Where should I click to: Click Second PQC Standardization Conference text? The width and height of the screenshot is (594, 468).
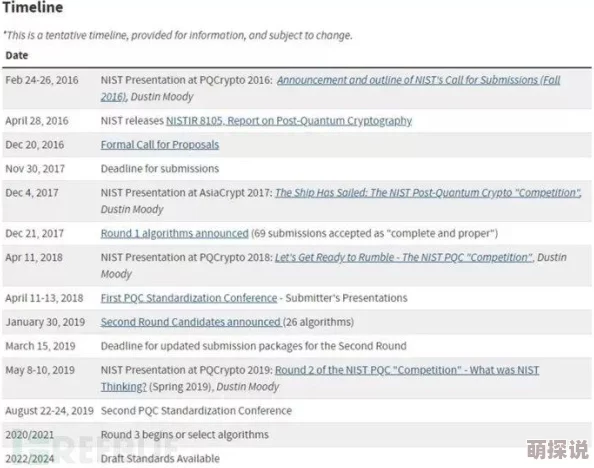(196, 411)
